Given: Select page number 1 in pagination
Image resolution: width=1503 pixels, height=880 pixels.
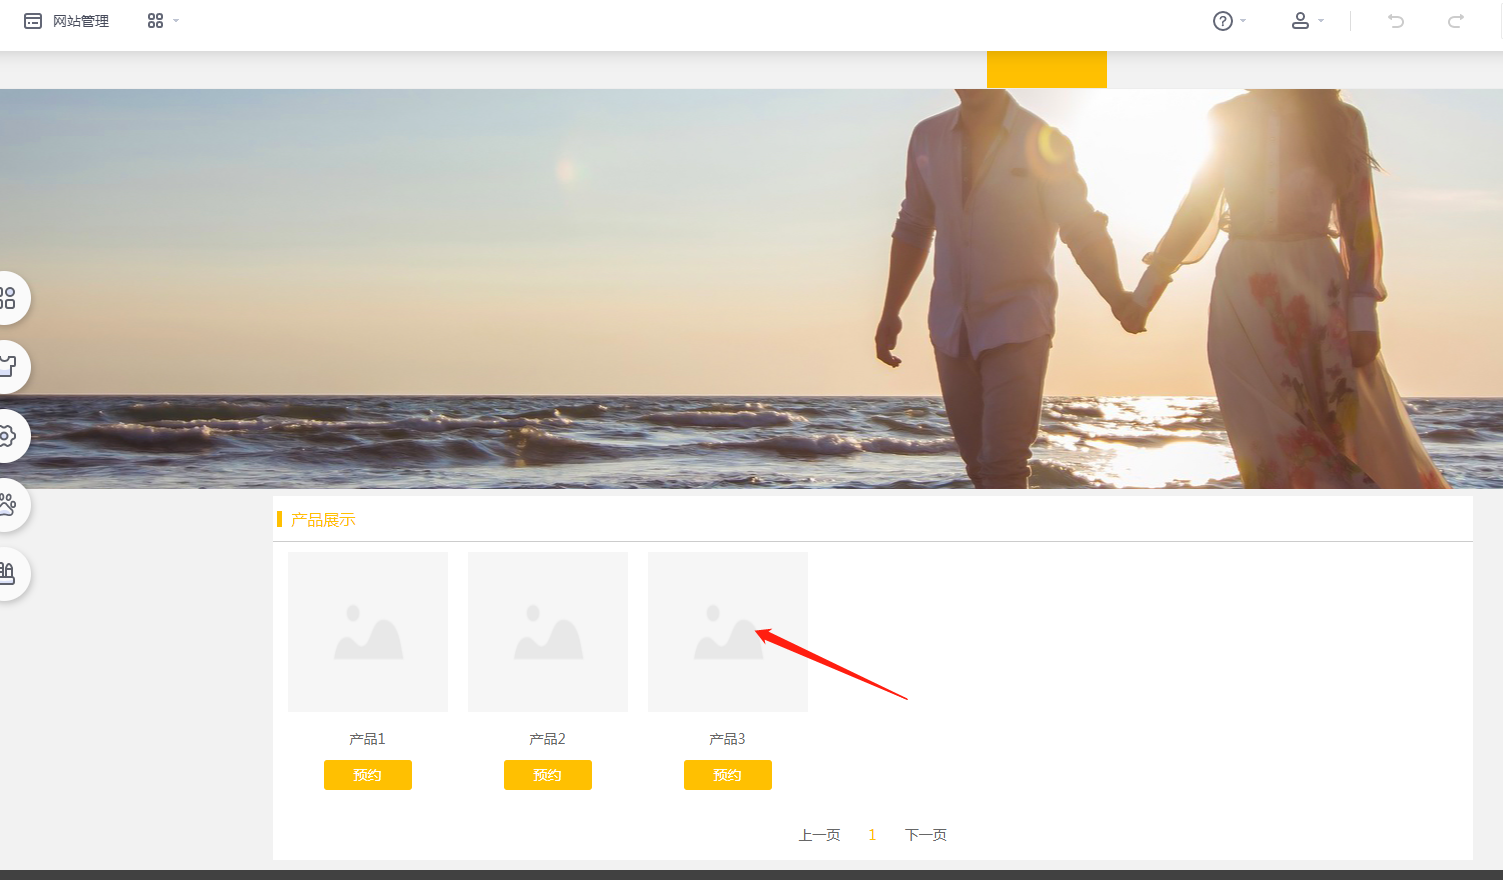Looking at the screenshot, I should pyautogui.click(x=872, y=835).
